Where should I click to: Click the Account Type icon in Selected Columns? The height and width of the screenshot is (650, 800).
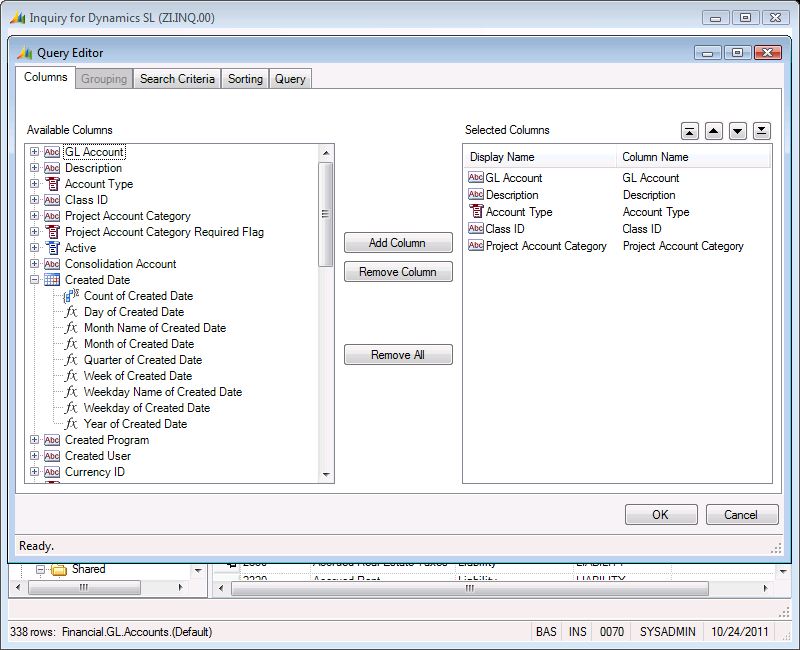[476, 212]
